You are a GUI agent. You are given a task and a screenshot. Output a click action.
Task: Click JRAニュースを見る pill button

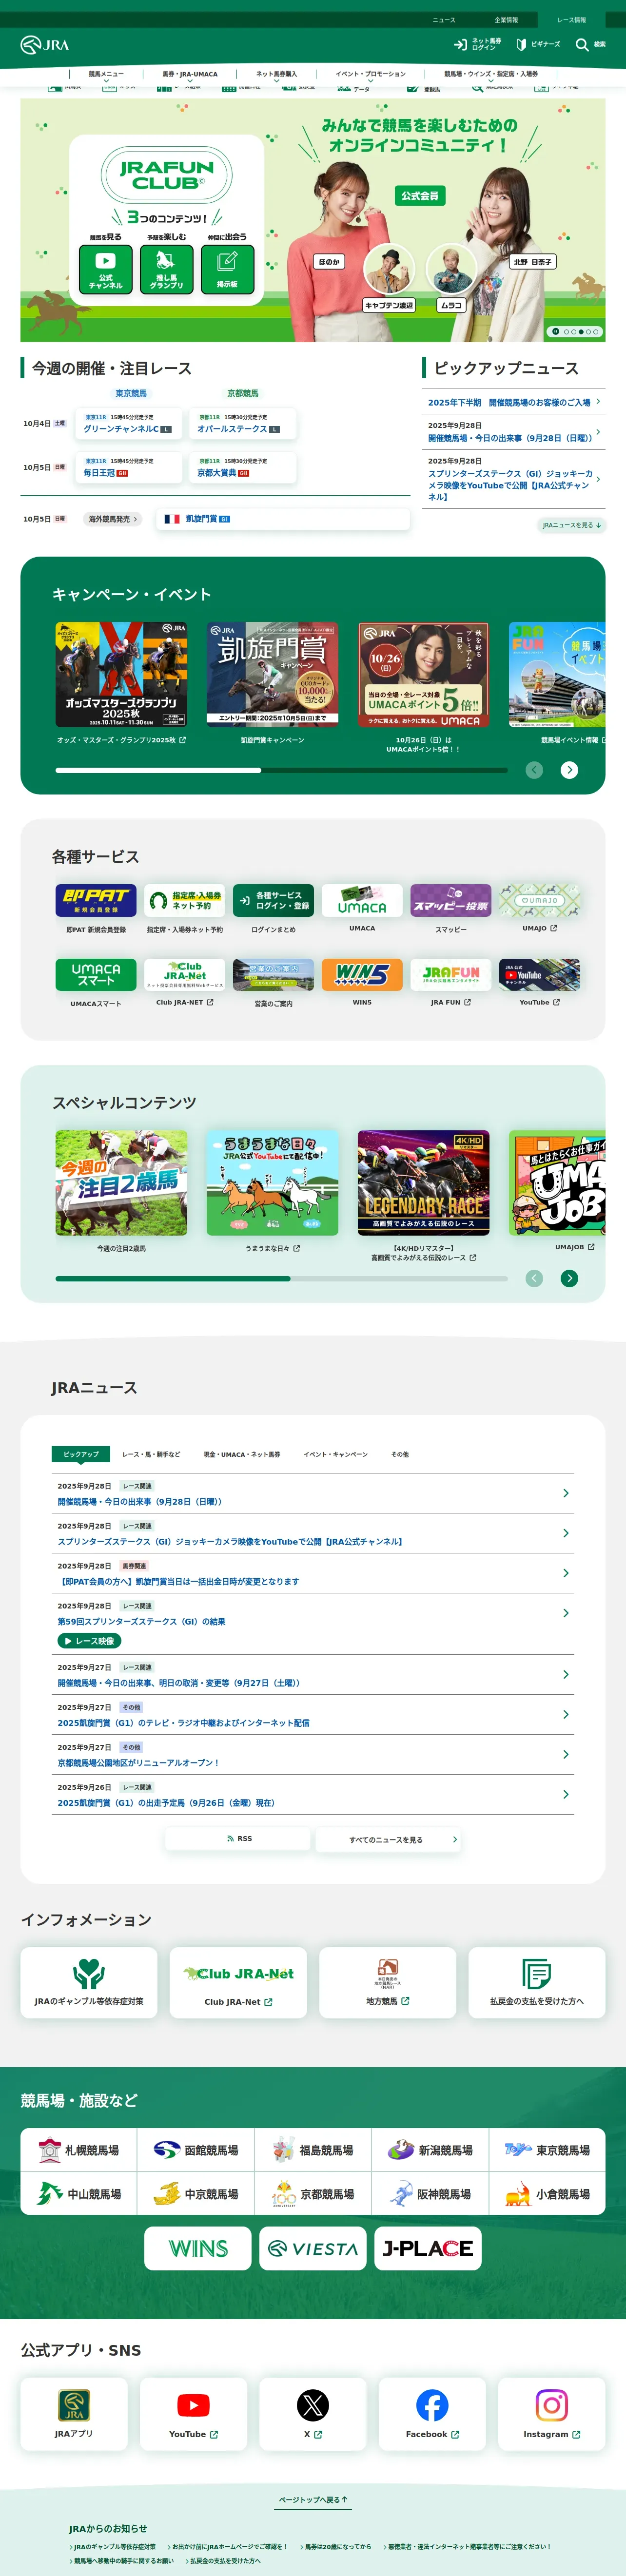(571, 525)
